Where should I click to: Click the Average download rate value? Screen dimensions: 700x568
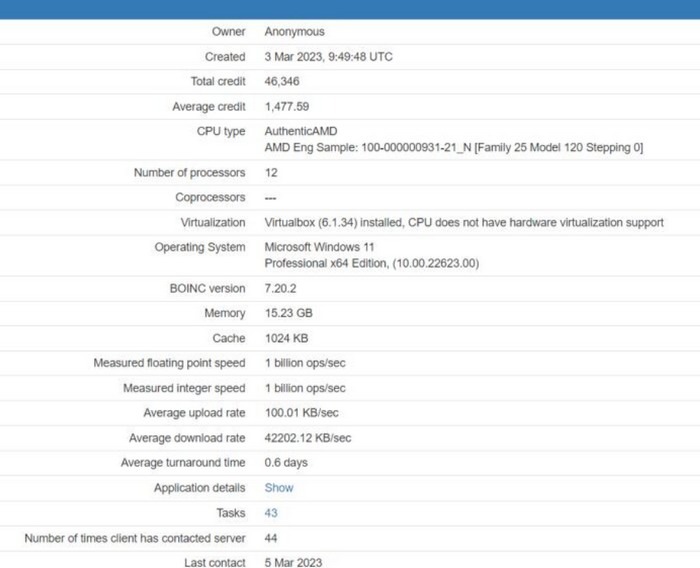pyautogui.click(x=307, y=438)
